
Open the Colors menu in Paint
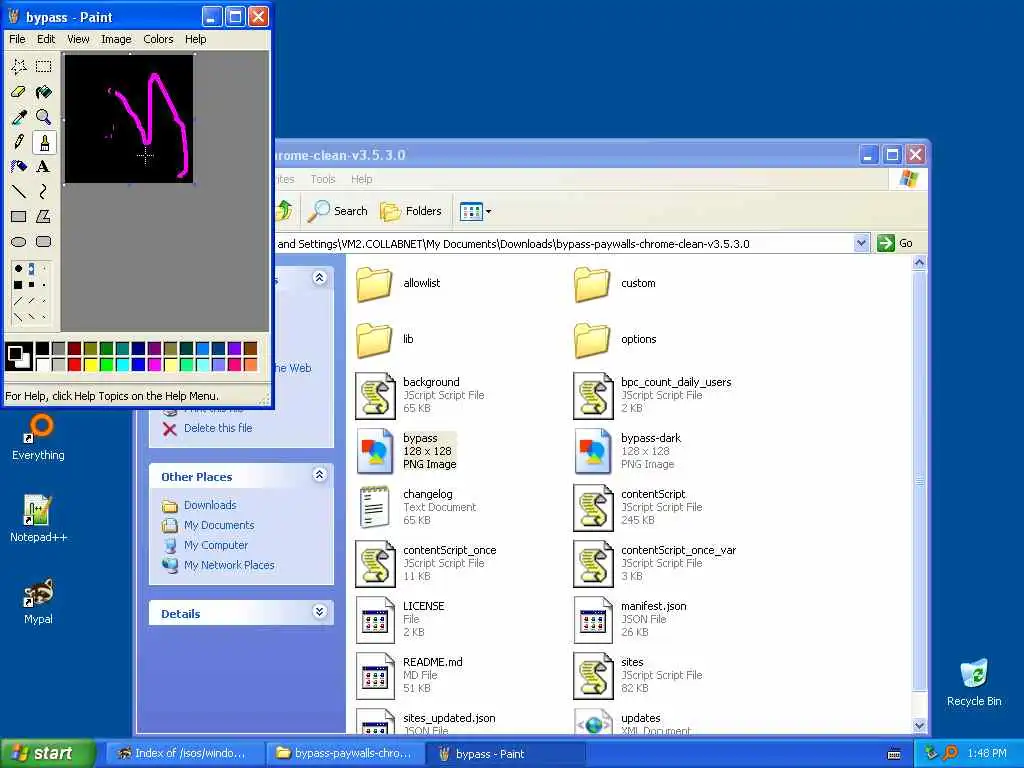tap(158, 39)
